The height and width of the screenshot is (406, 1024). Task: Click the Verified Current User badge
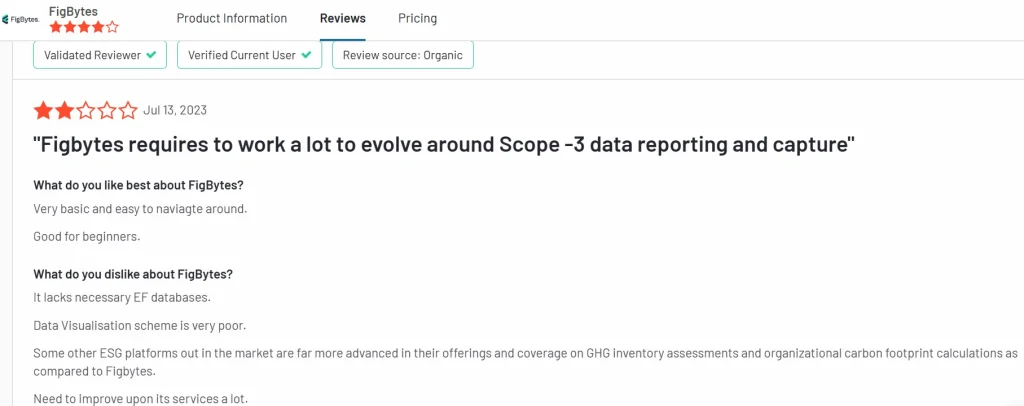coord(249,55)
